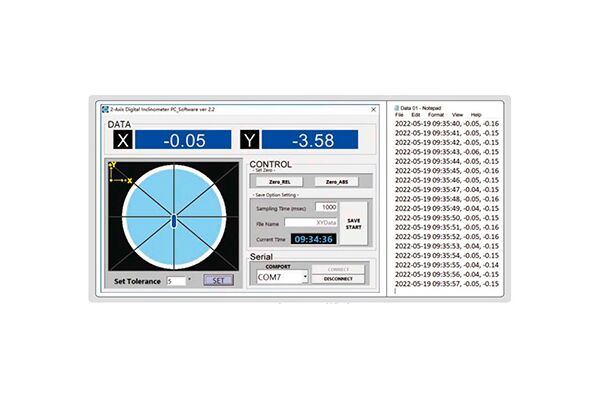Click the Sampling Time input field
600x400 pixels.
click(326, 207)
